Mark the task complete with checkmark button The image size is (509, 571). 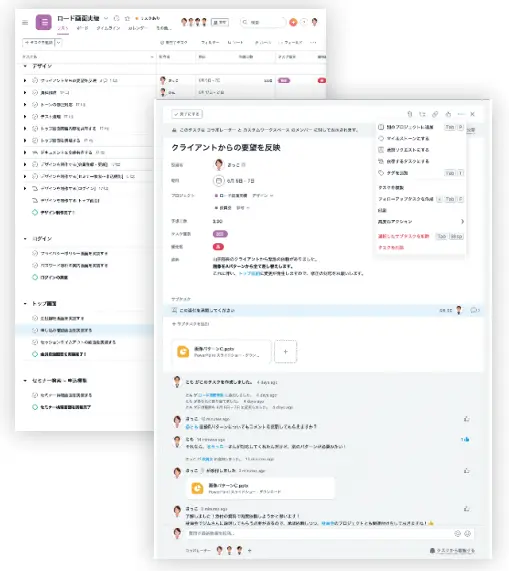[x=187, y=114]
